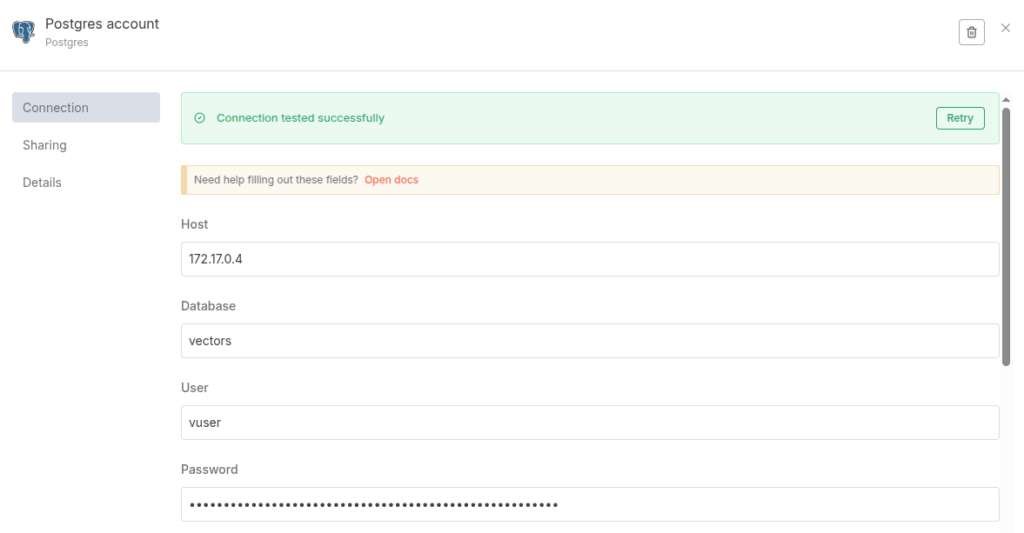The image size is (1024, 533).
Task: Close the Postgres account dialog
Action: (1006, 28)
